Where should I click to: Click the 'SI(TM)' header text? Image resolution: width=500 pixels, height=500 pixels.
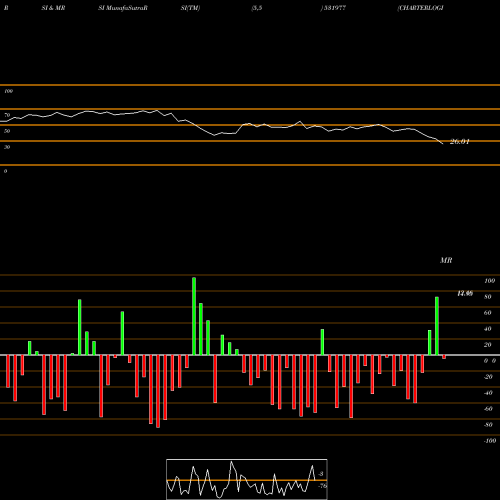click(x=190, y=8)
